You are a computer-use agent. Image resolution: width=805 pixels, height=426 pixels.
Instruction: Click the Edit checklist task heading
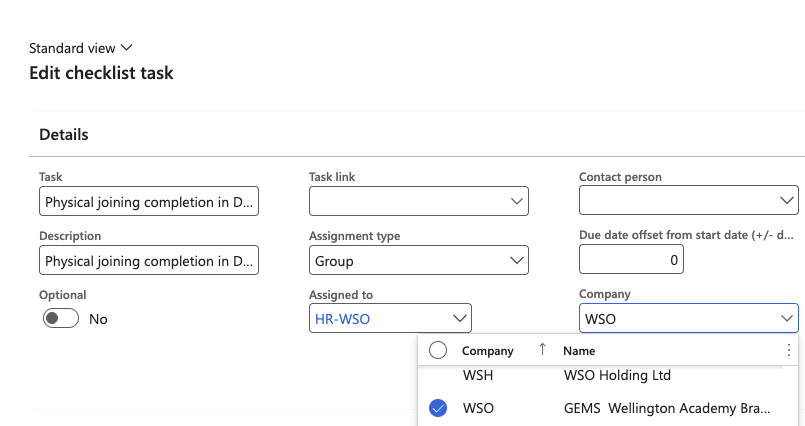click(101, 73)
